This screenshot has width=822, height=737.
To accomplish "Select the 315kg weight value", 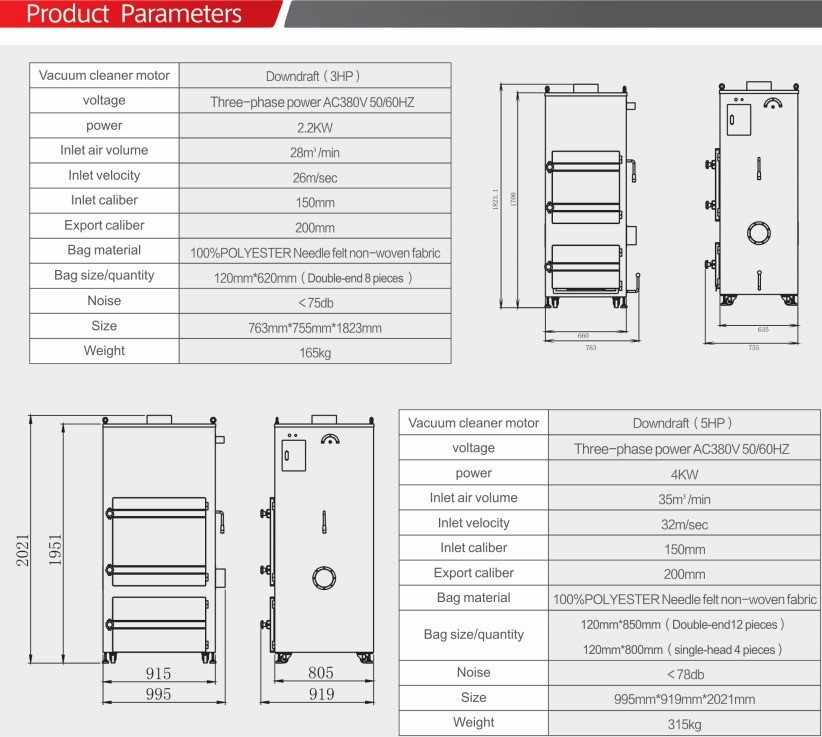I will pos(684,723).
